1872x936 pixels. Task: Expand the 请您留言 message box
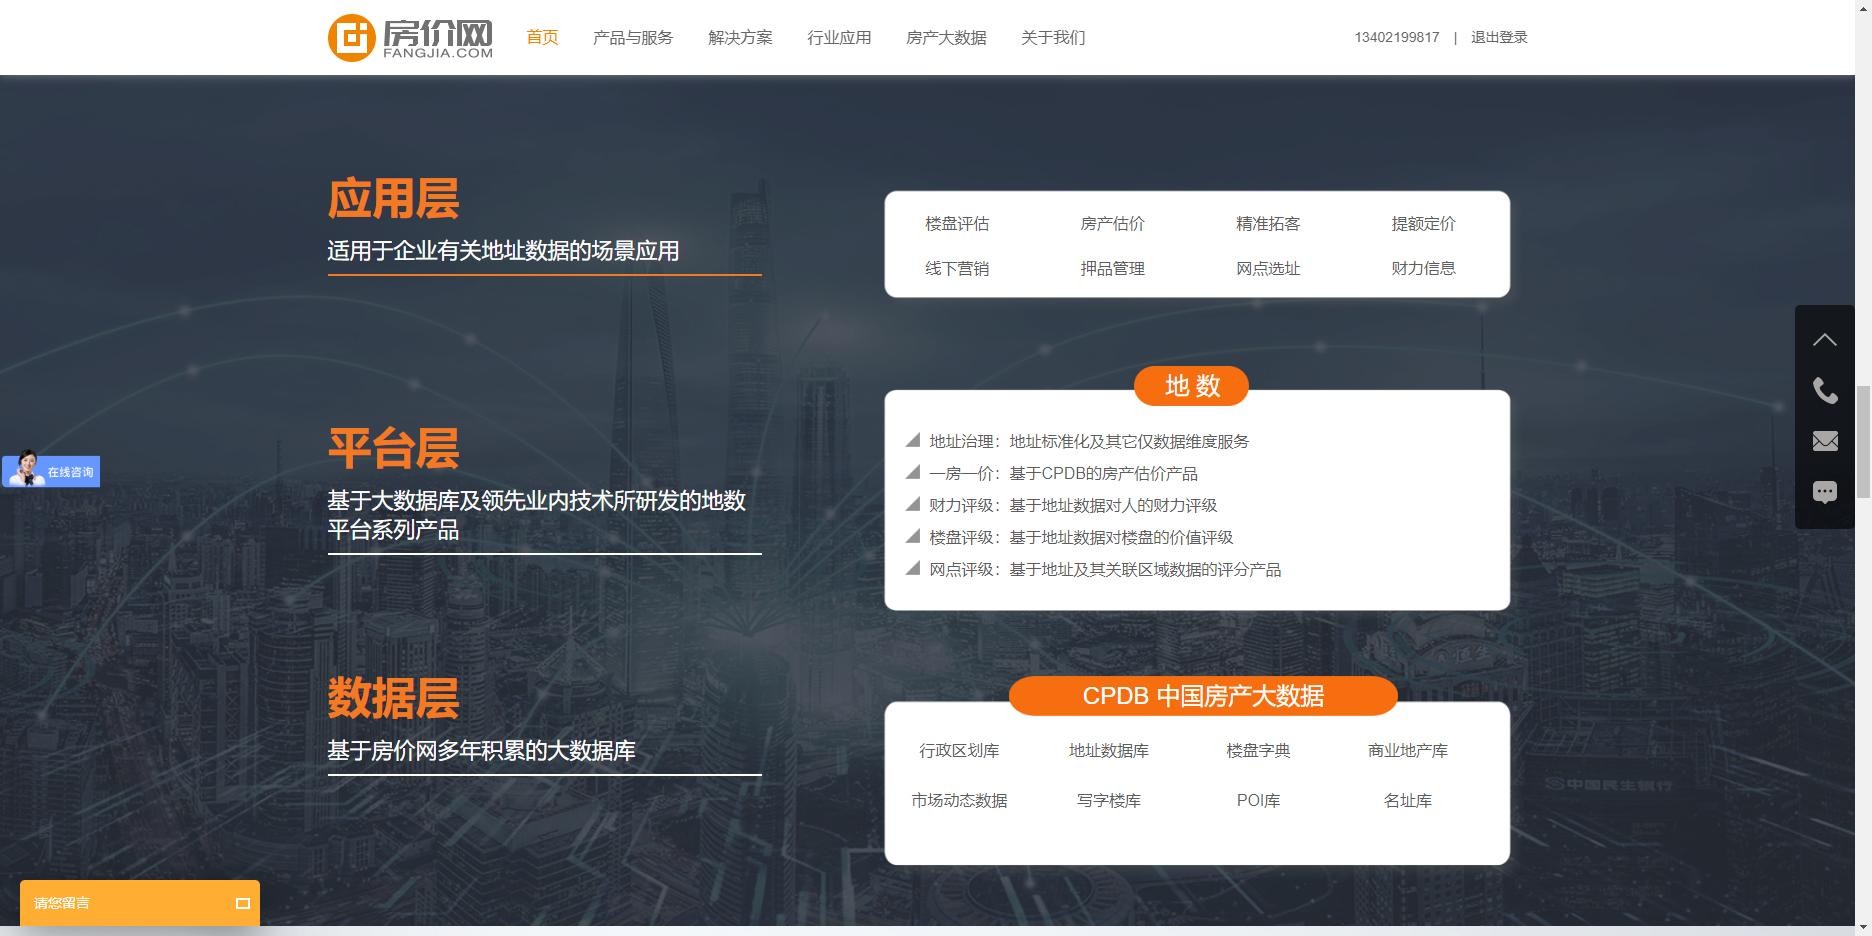(x=242, y=903)
